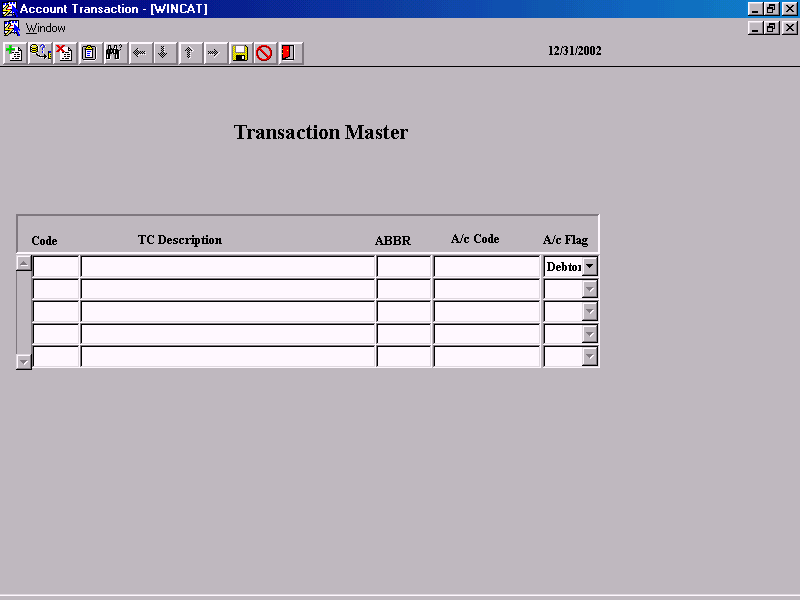Screen dimensions: 800x600
Task: Click the previous record left arrow
Action: [140, 53]
